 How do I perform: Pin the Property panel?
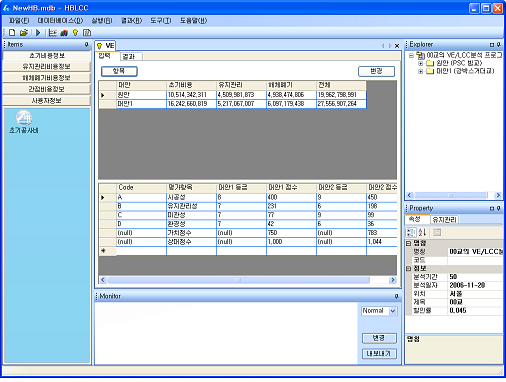coord(499,208)
